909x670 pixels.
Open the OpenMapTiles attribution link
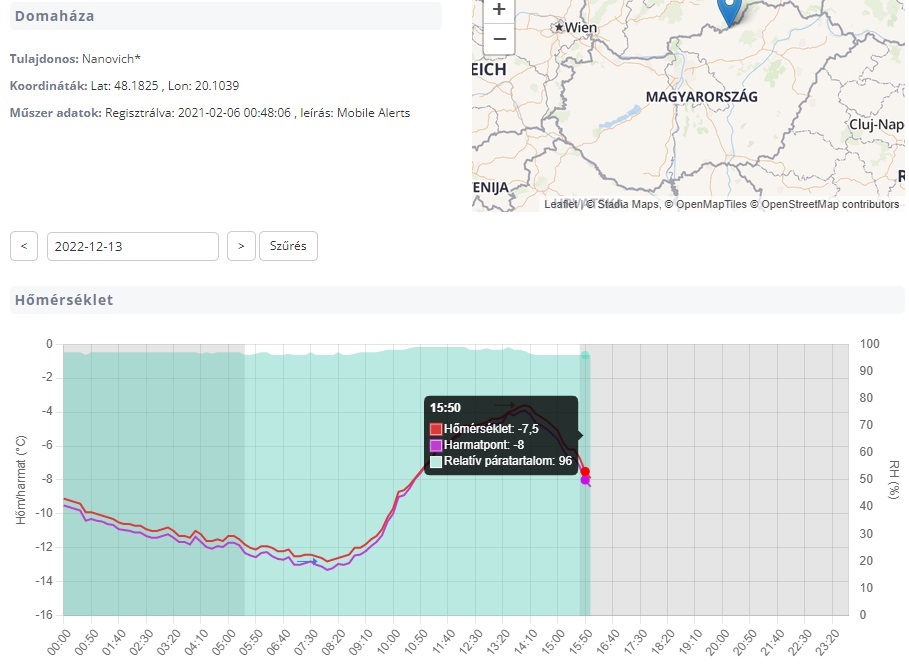[x=711, y=204]
